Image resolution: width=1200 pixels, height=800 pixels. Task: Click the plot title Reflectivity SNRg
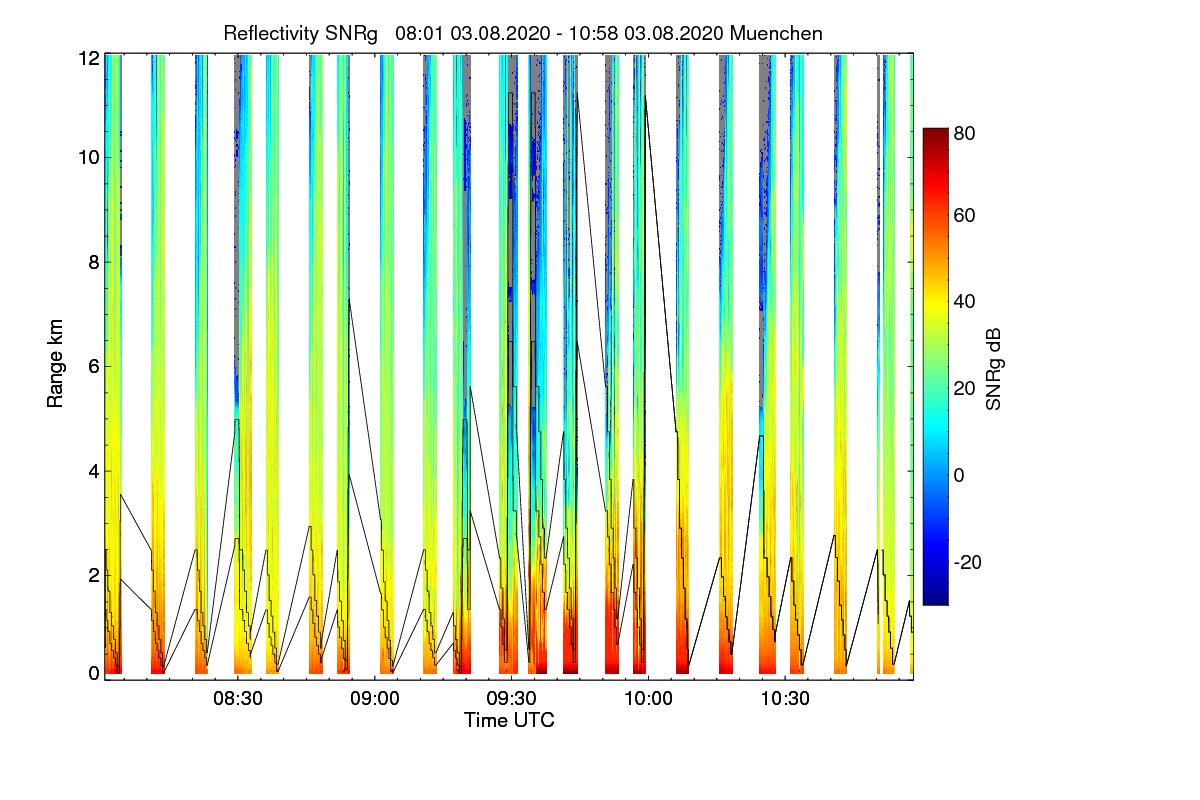click(x=301, y=33)
